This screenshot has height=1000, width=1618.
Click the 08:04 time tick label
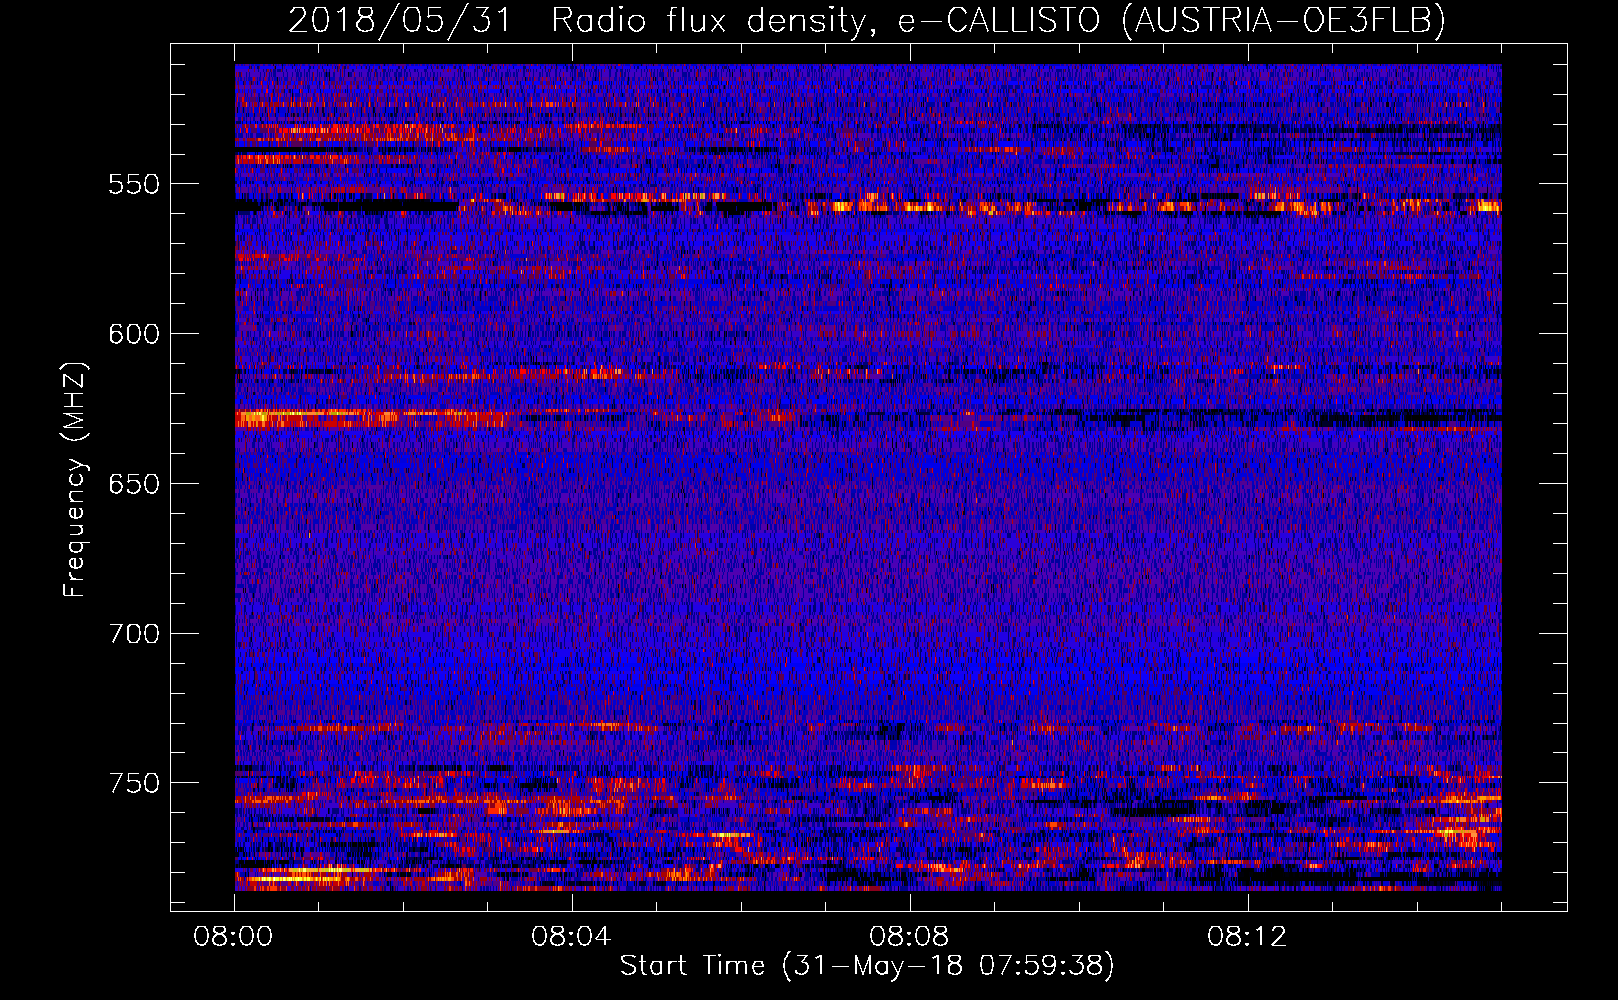pyautogui.click(x=571, y=937)
